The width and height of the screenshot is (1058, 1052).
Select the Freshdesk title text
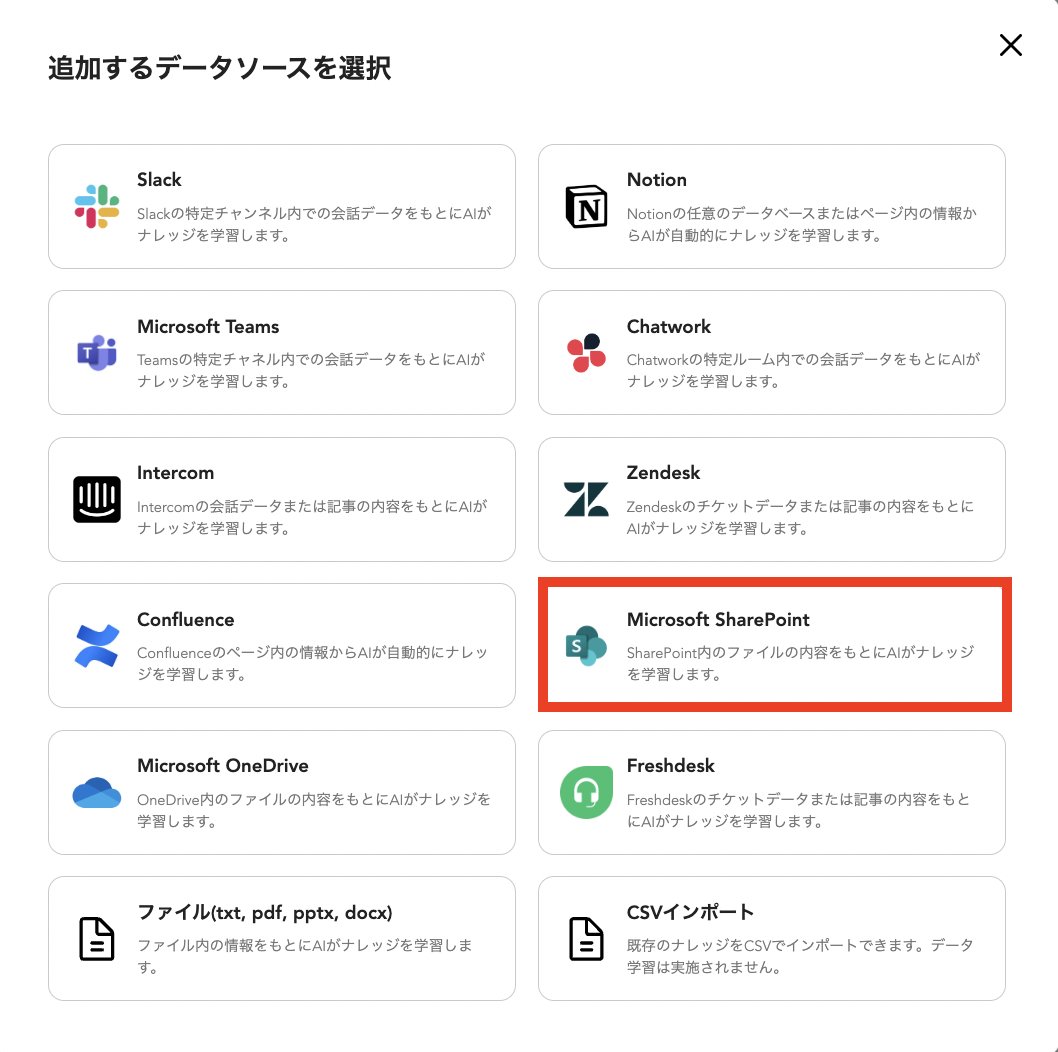point(671,766)
